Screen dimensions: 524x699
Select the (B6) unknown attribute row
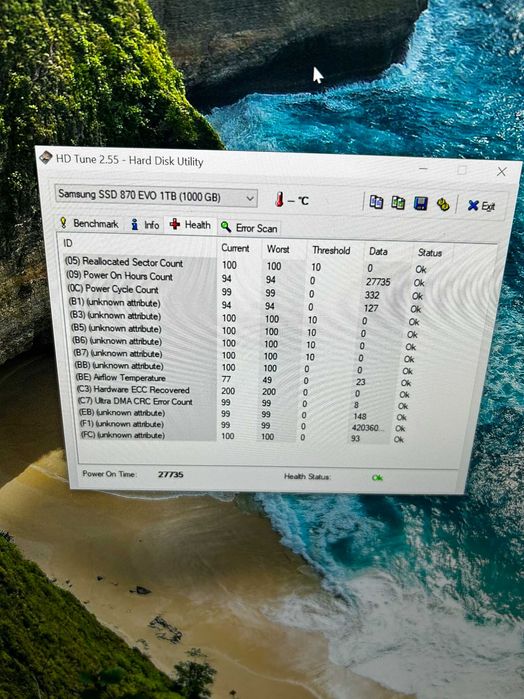[244, 344]
